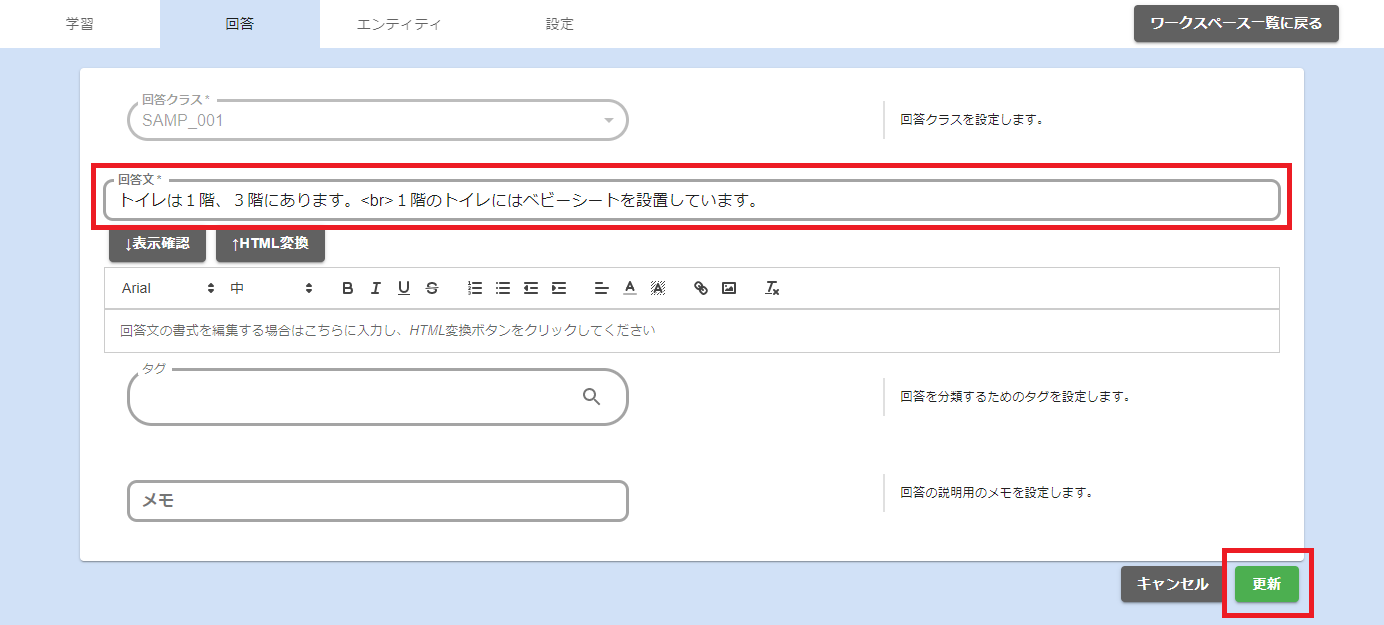
Task: Apply italic formatting to the text
Action: pos(376,288)
